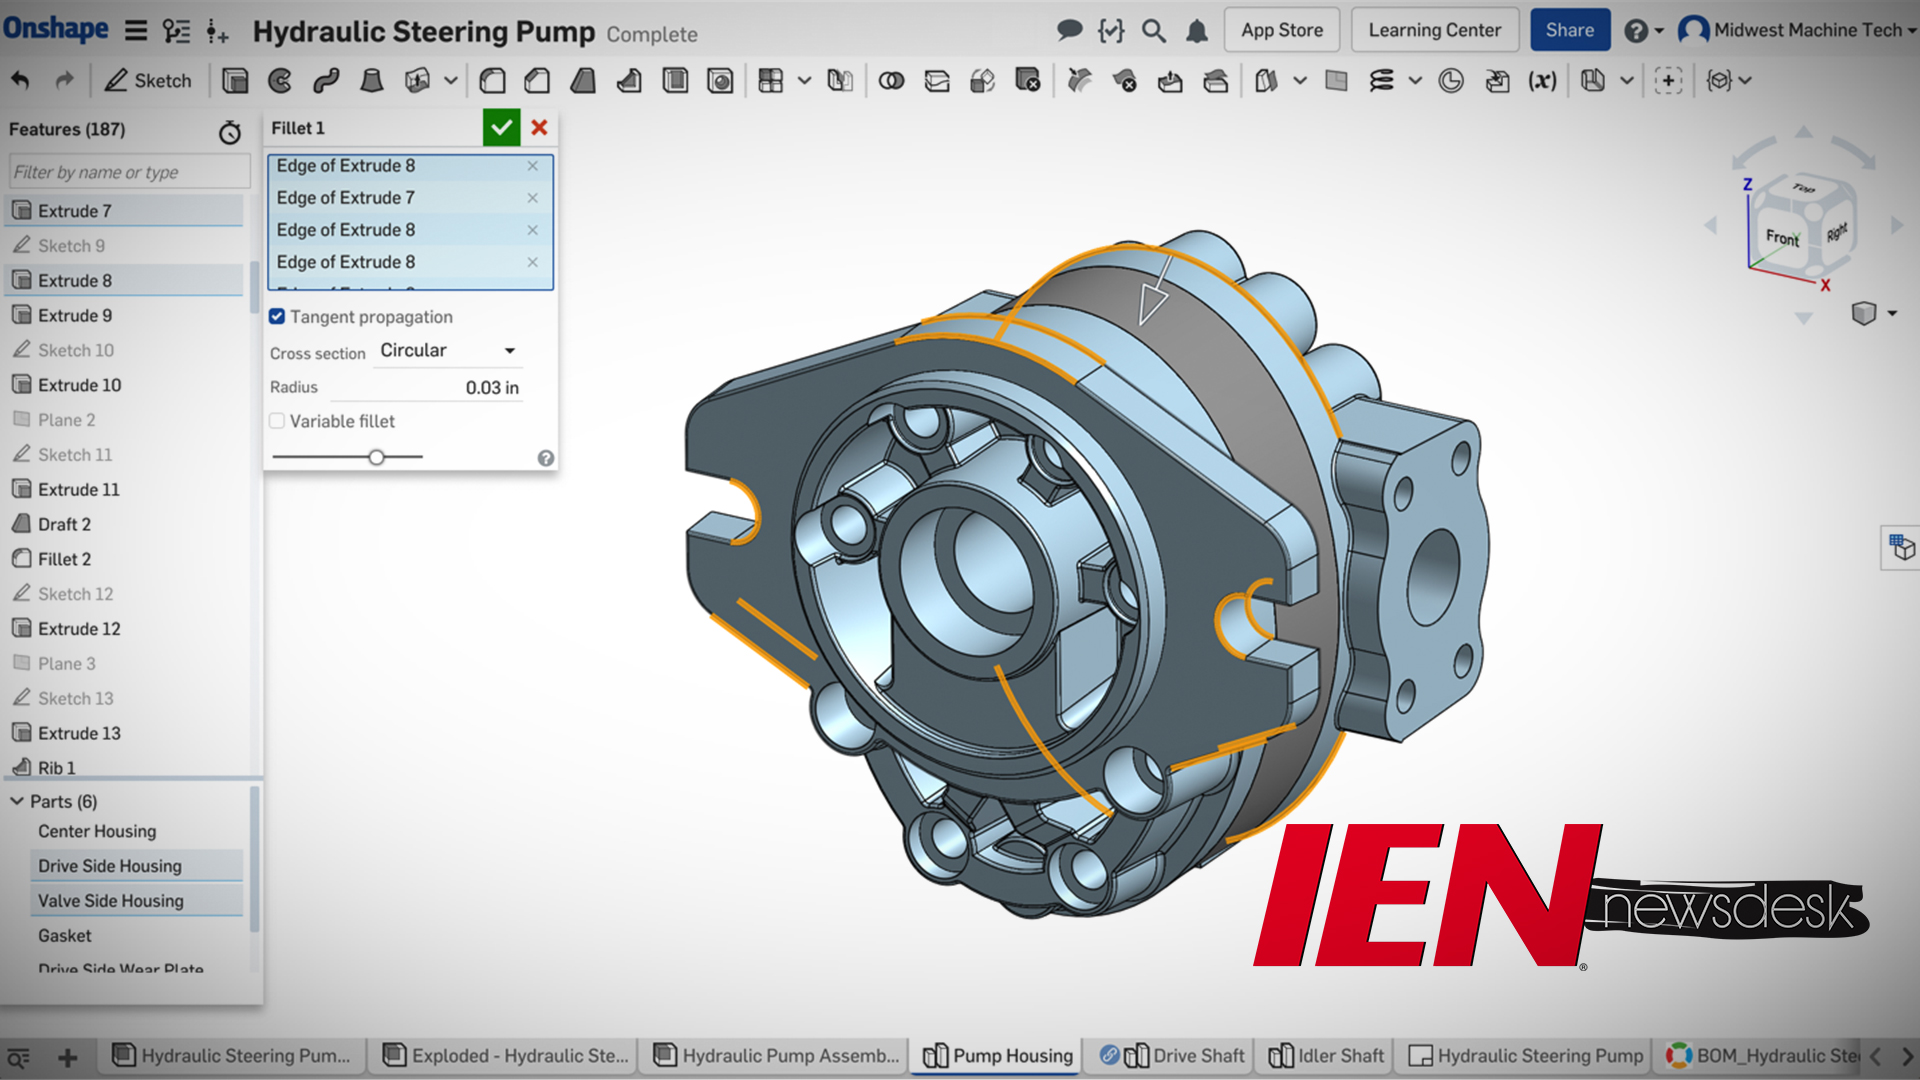Open the Variable tool (x)
This screenshot has height=1080, width=1920.
click(1543, 80)
